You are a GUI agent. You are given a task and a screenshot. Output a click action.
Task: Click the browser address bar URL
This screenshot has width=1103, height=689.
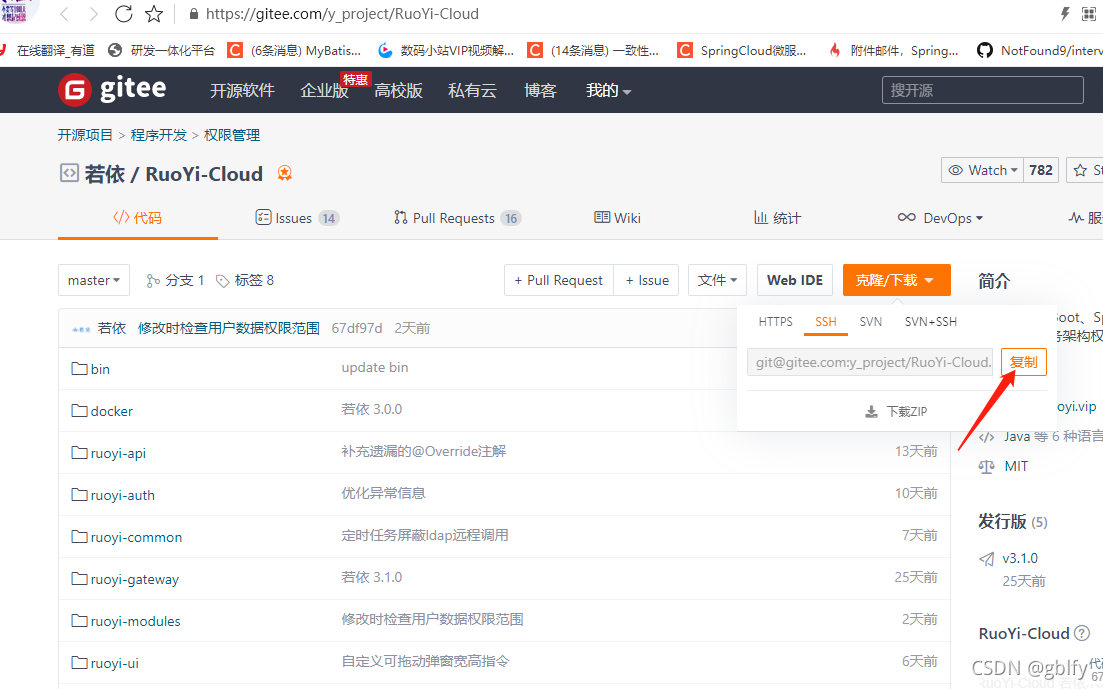343,14
